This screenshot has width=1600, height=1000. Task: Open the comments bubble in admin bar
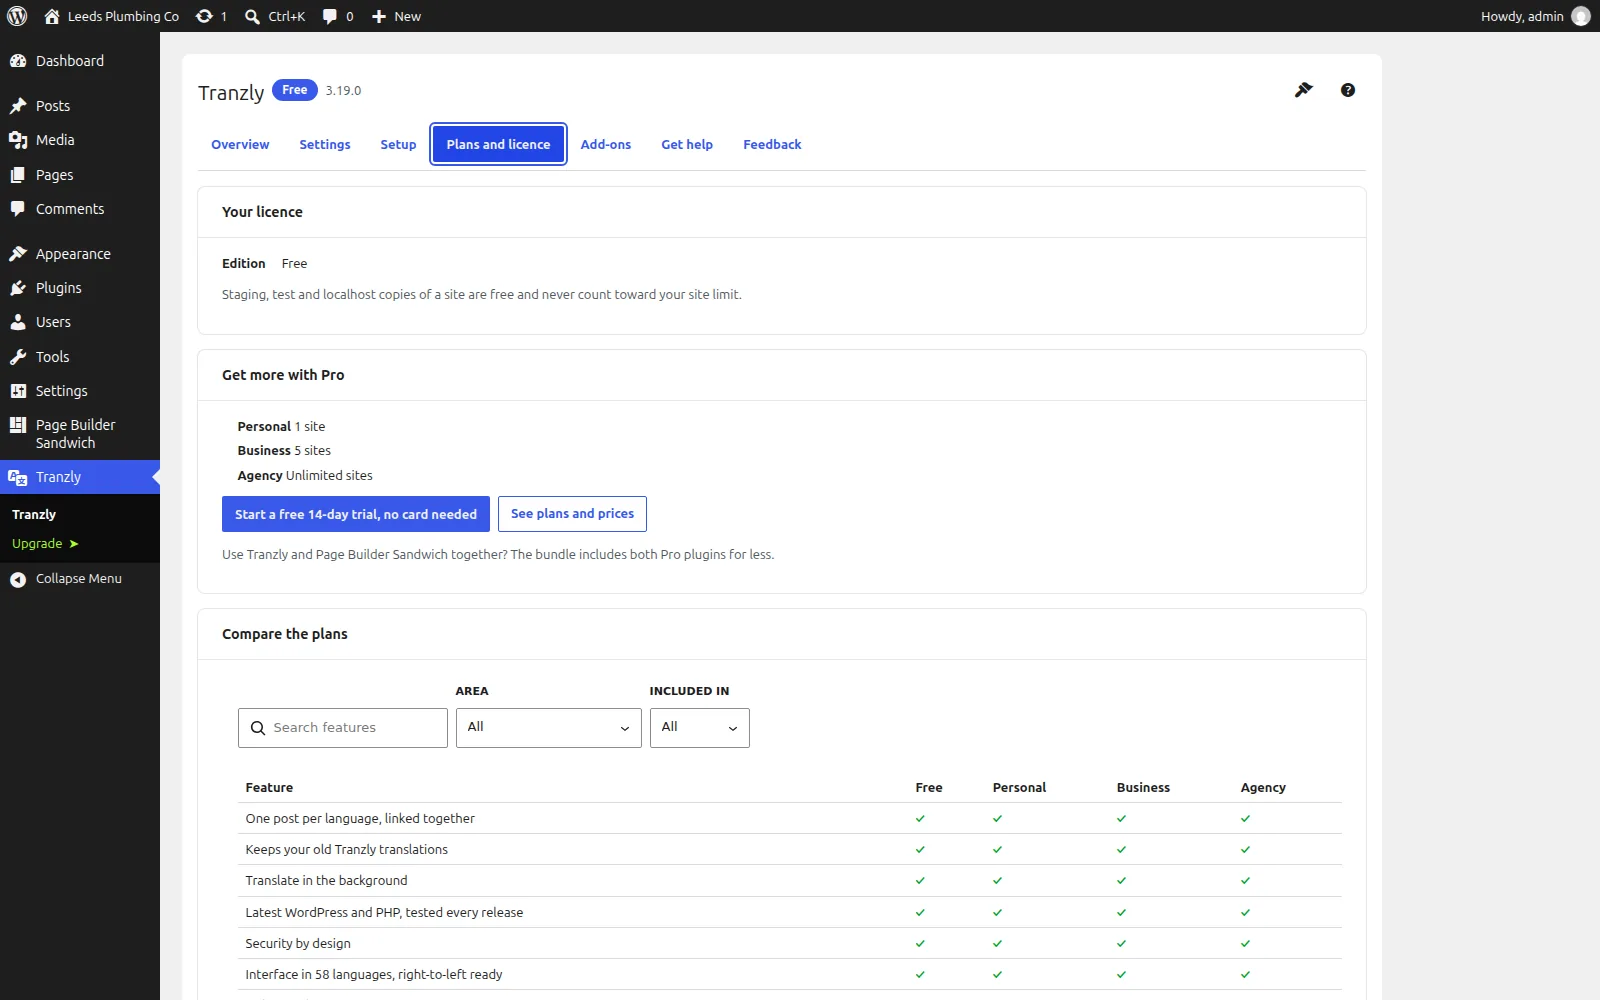click(x=338, y=16)
